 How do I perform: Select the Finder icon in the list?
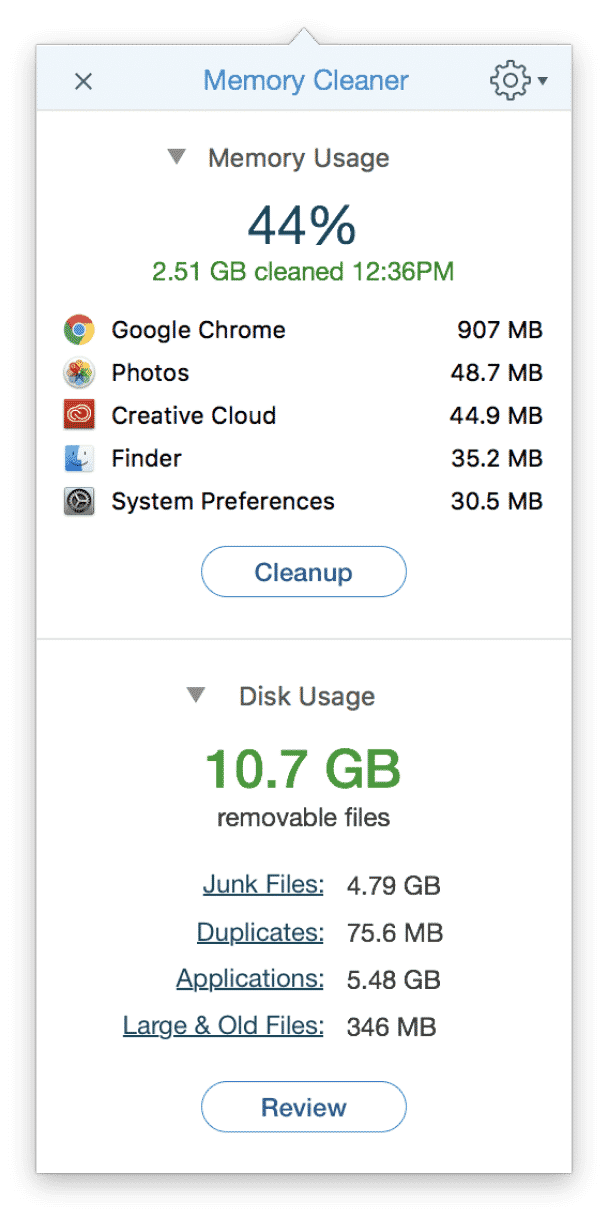click(79, 458)
